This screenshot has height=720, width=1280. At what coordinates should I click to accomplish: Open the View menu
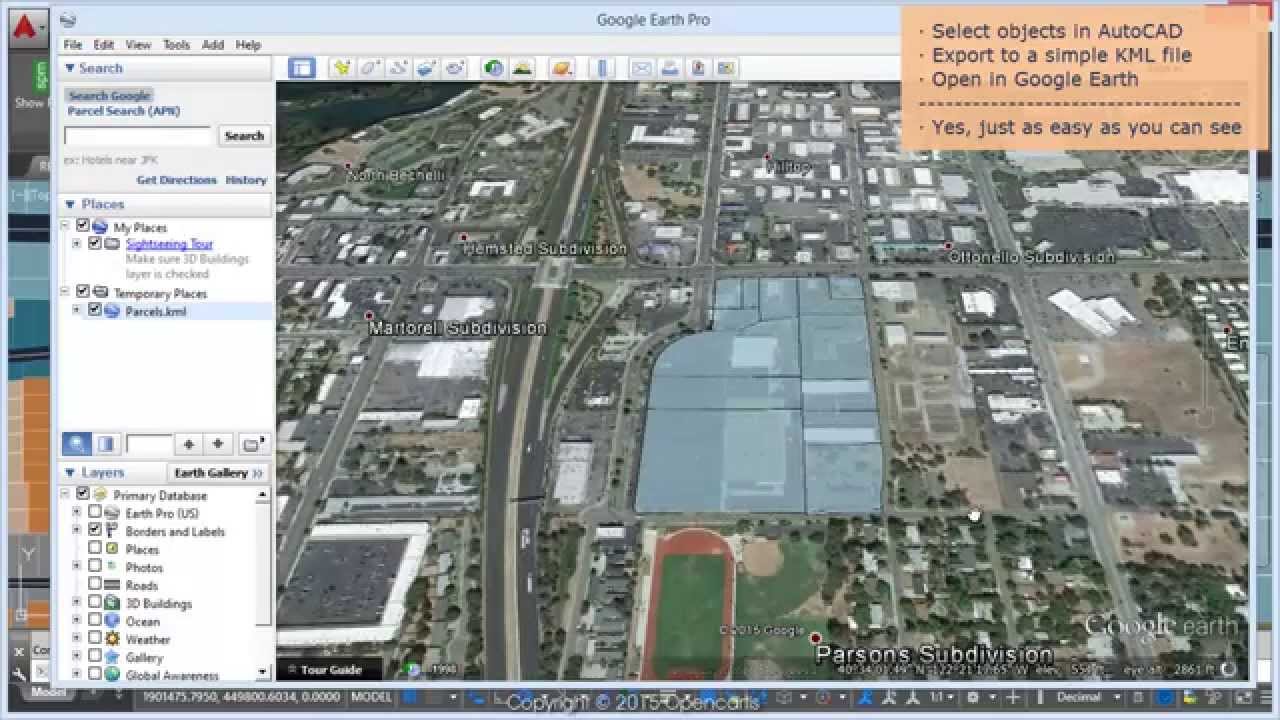click(x=138, y=45)
